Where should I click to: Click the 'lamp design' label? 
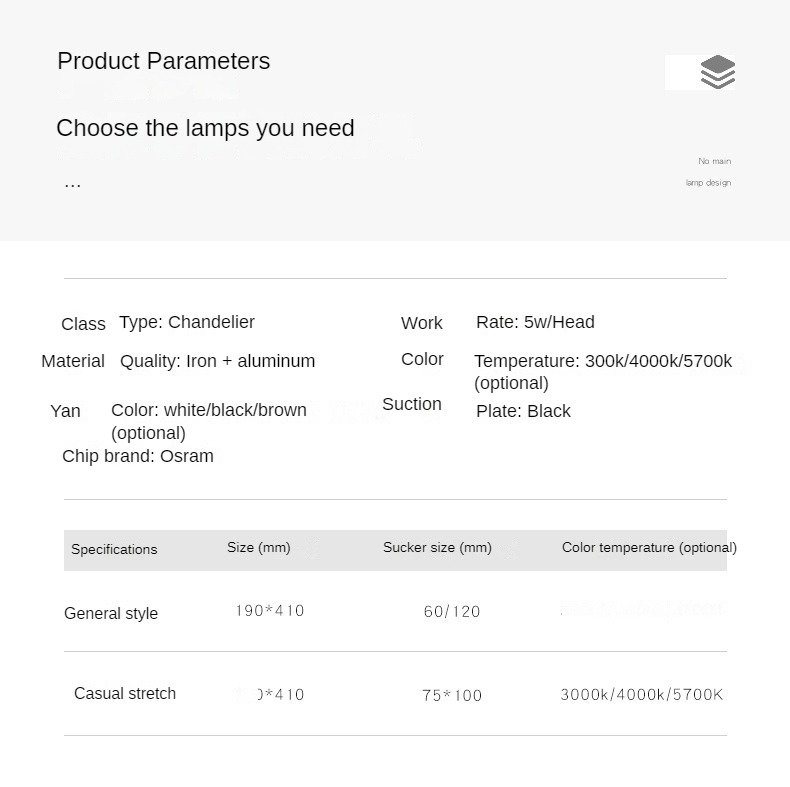tap(708, 183)
